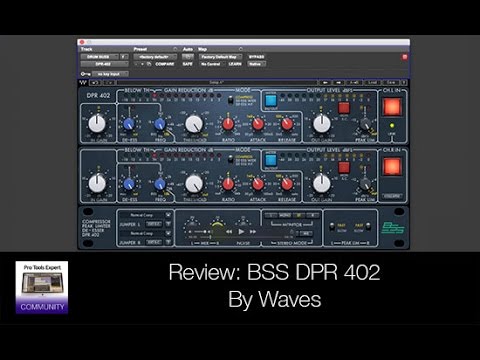This screenshot has height=360, width=480.
Task: Click the Waves logo in the plugin toolbar
Action: click(83, 82)
